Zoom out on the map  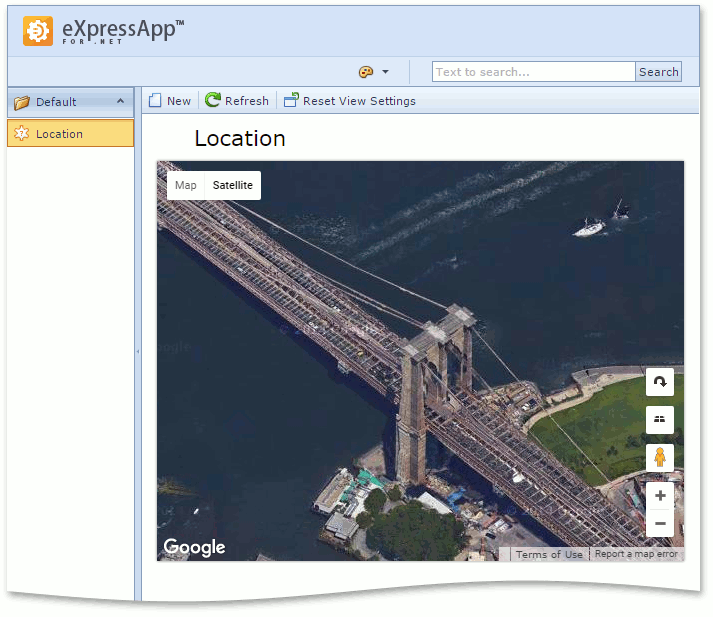tap(660, 523)
